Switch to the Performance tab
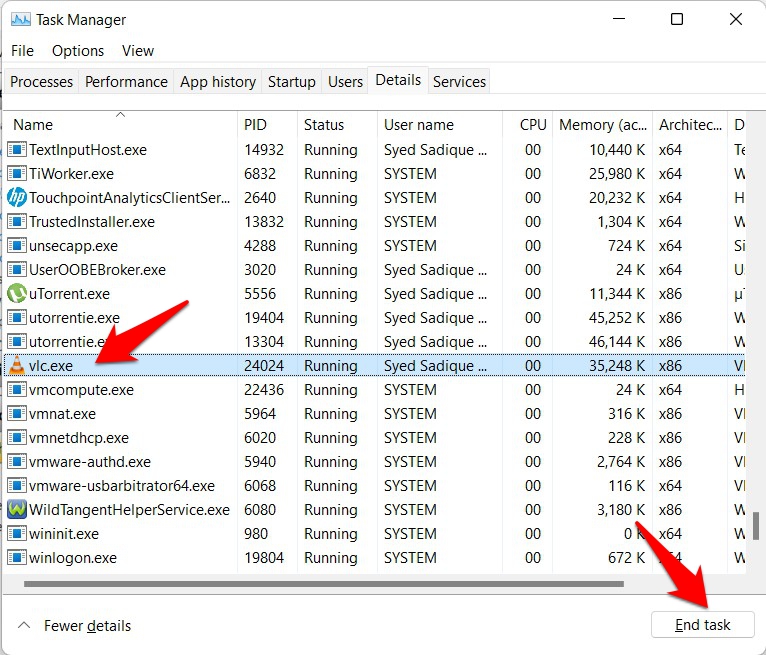Image resolution: width=766 pixels, height=655 pixels. (126, 82)
